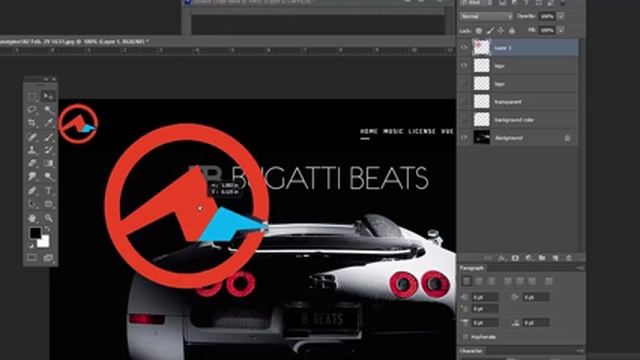Toggle lock all for layer
640x360 pixels.
tap(512, 31)
